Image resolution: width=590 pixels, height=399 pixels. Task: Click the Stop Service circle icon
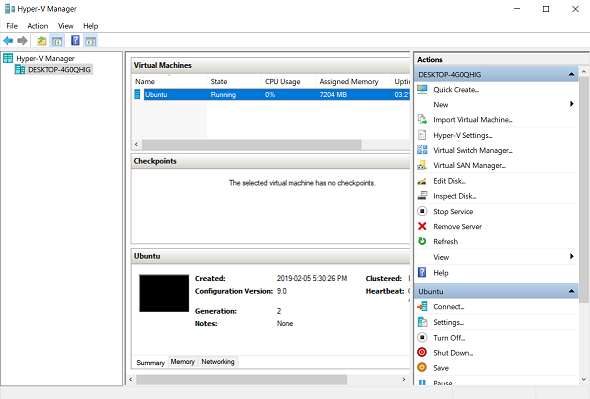coord(422,211)
